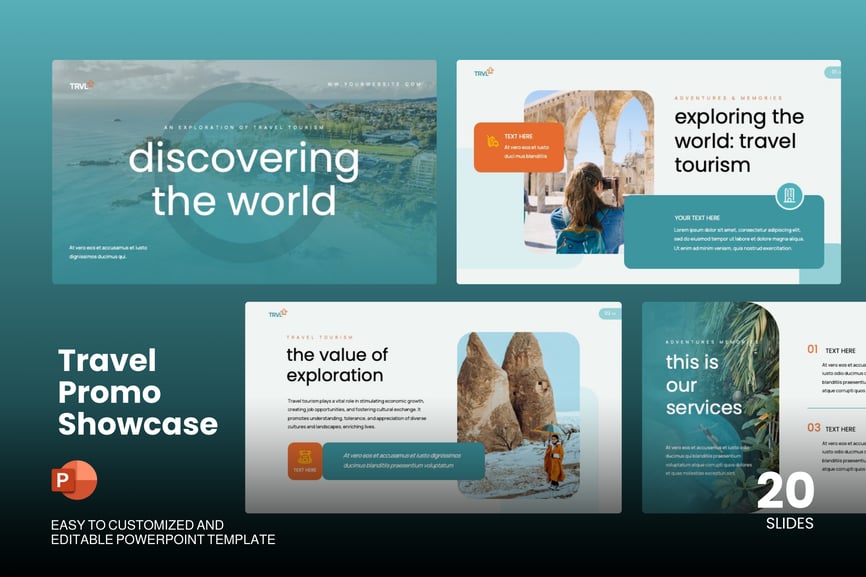Click the TRVL logo on the value slide
Screen dimensions: 866x577
277,313
